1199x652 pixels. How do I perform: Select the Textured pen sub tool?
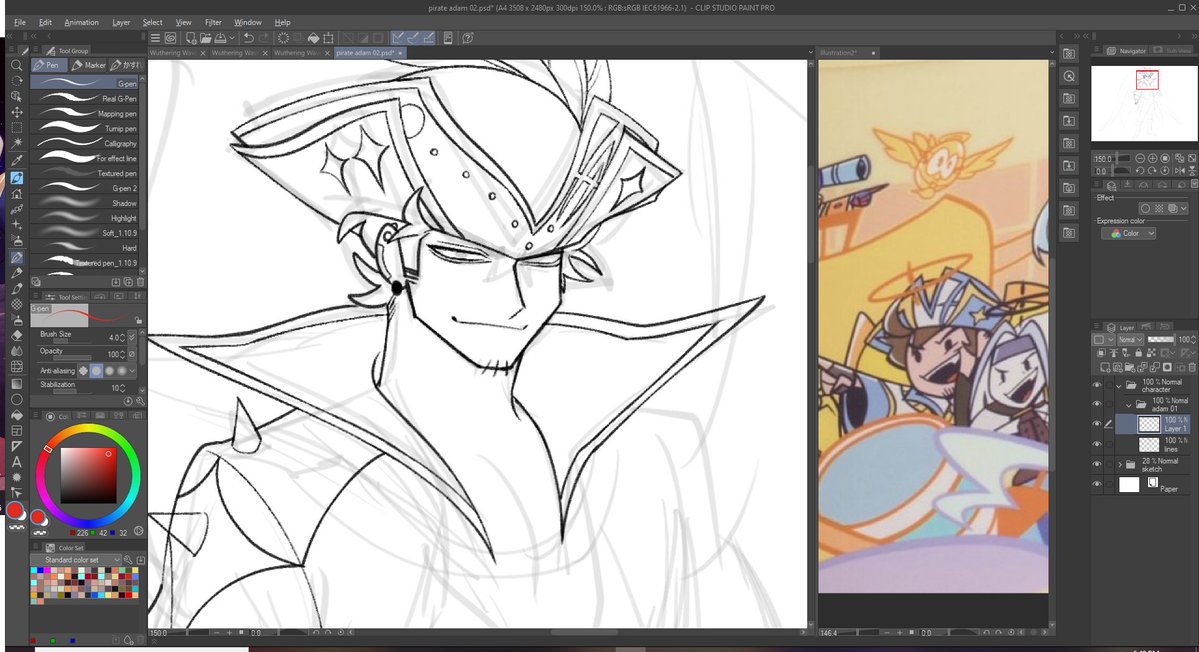click(x=84, y=173)
